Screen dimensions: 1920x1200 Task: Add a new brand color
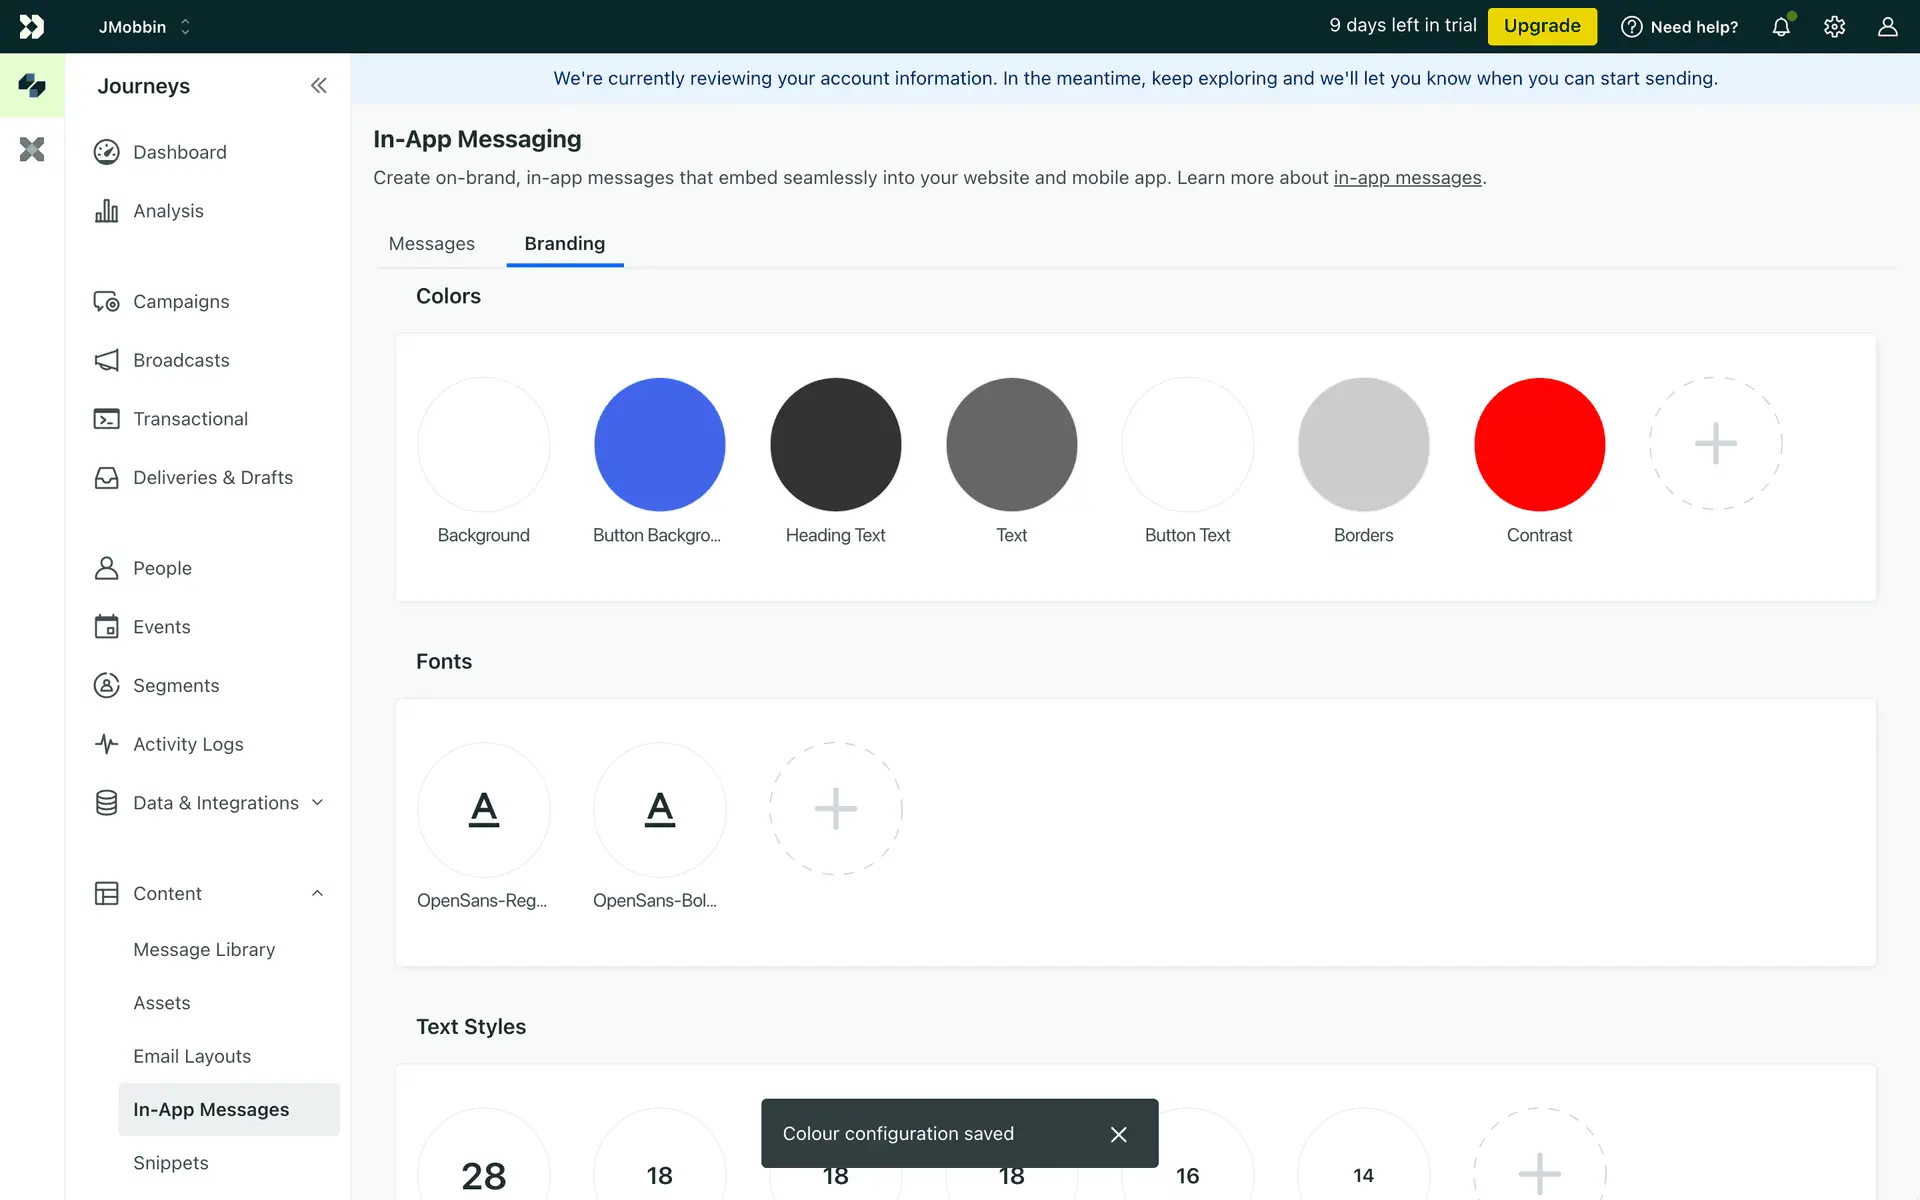pos(1715,444)
